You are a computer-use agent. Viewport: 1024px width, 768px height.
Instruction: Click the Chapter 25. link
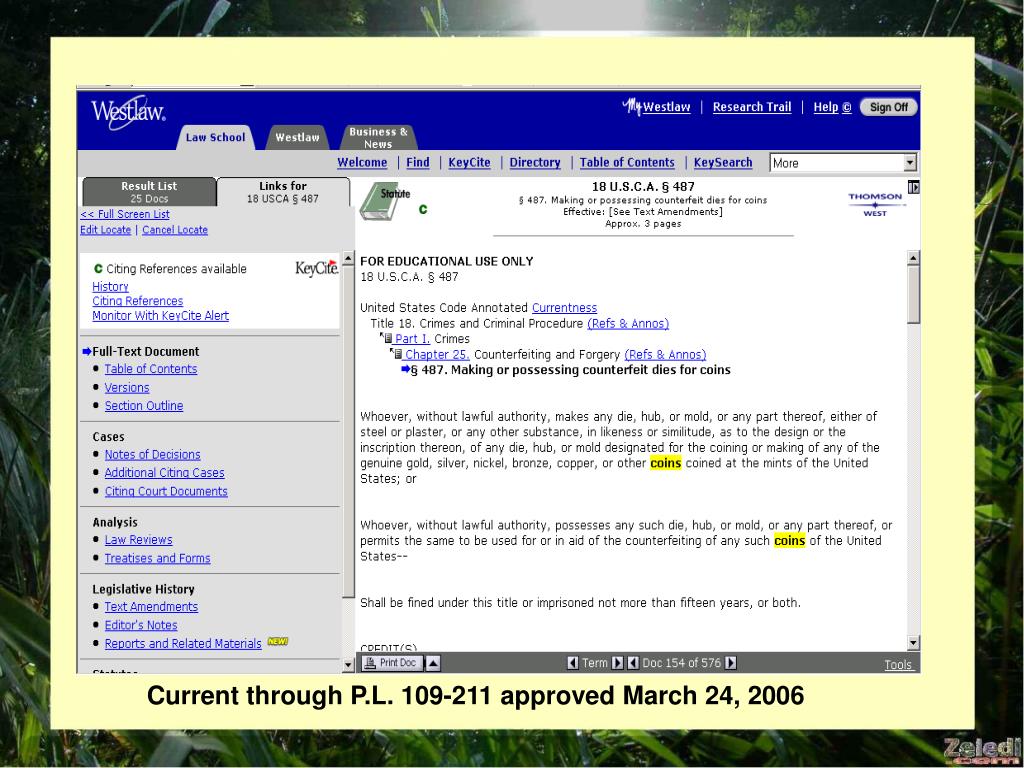click(437, 355)
